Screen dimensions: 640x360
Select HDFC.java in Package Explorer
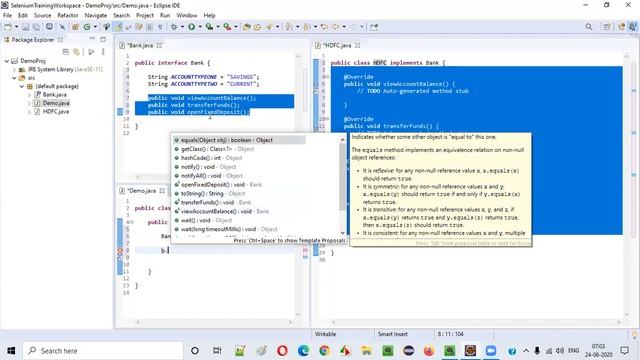coord(56,111)
